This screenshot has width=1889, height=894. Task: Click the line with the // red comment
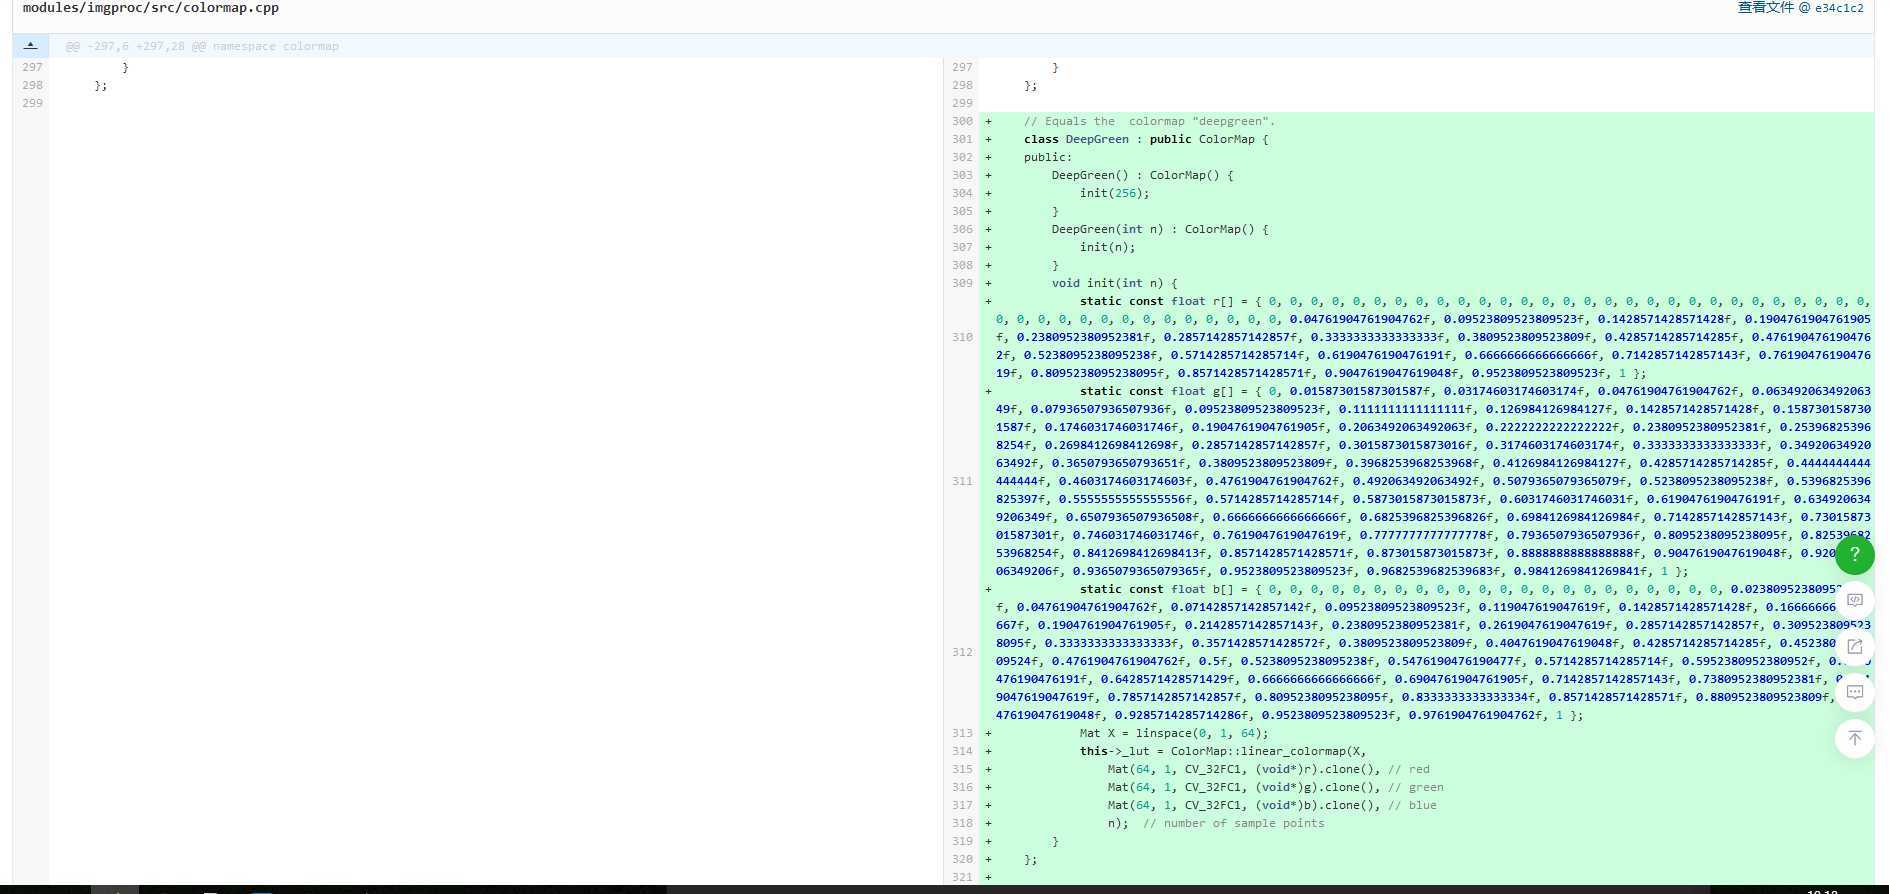(1268, 769)
